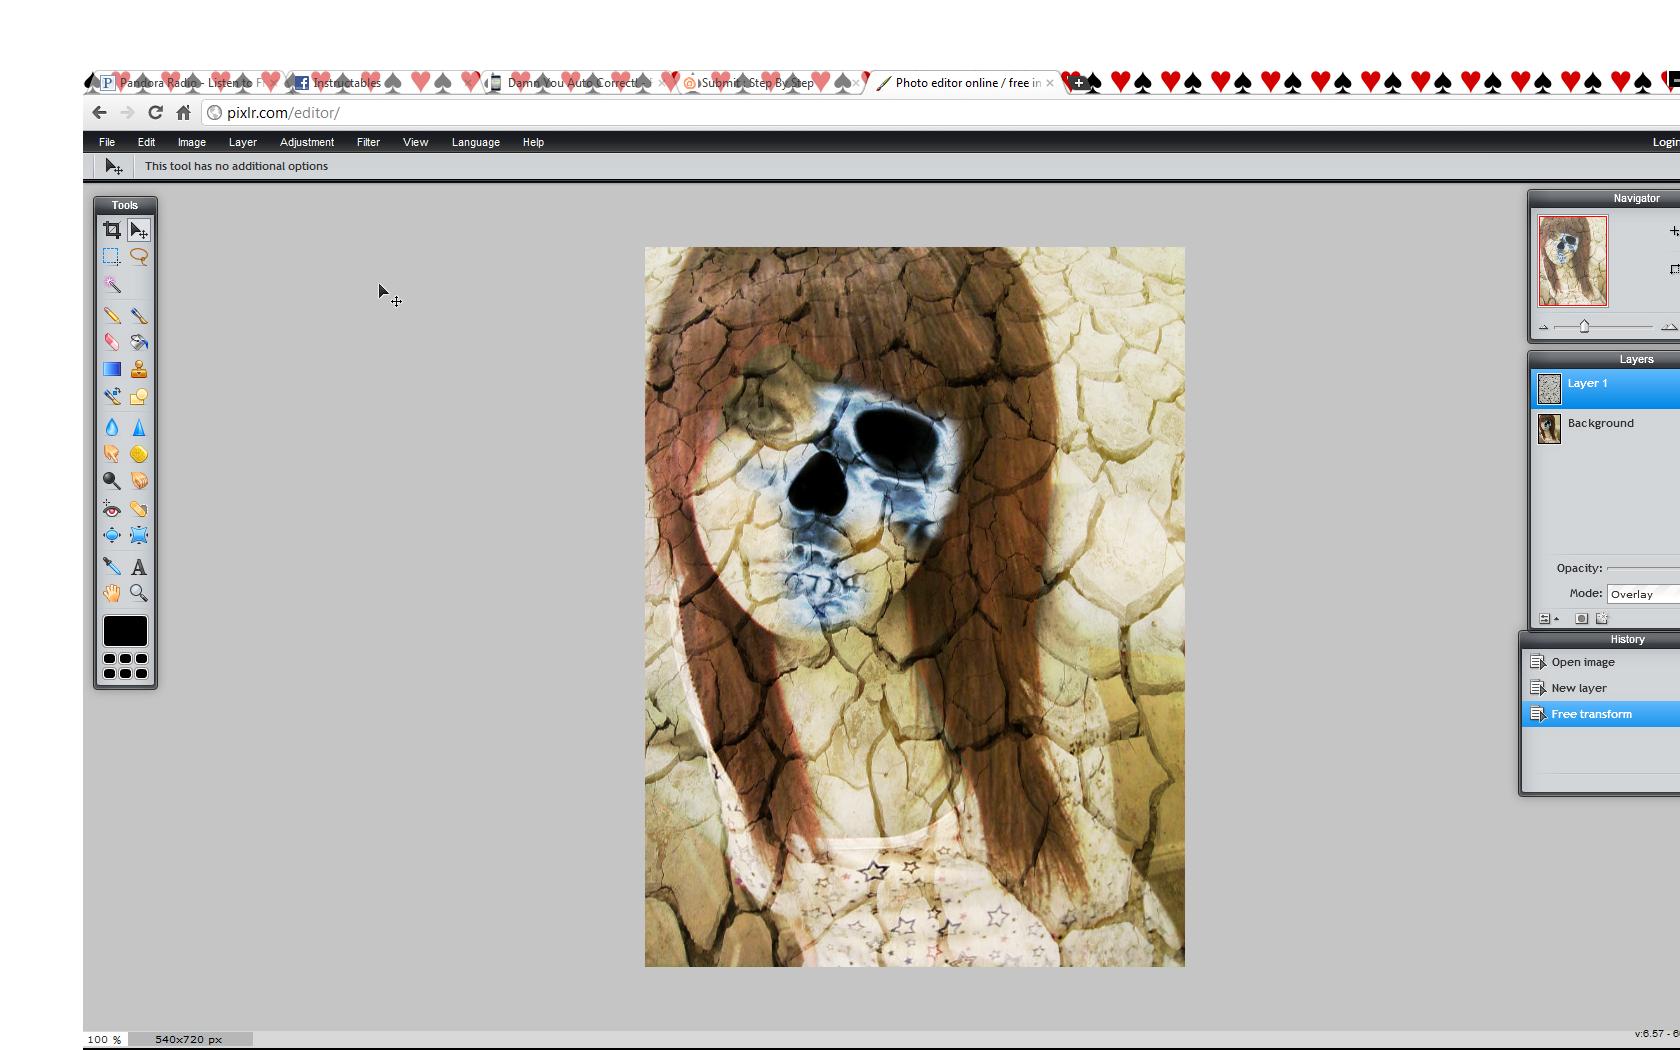Select Layer 1 in Layers panel
Image resolution: width=1680 pixels, height=1050 pixels.
tap(1605, 389)
